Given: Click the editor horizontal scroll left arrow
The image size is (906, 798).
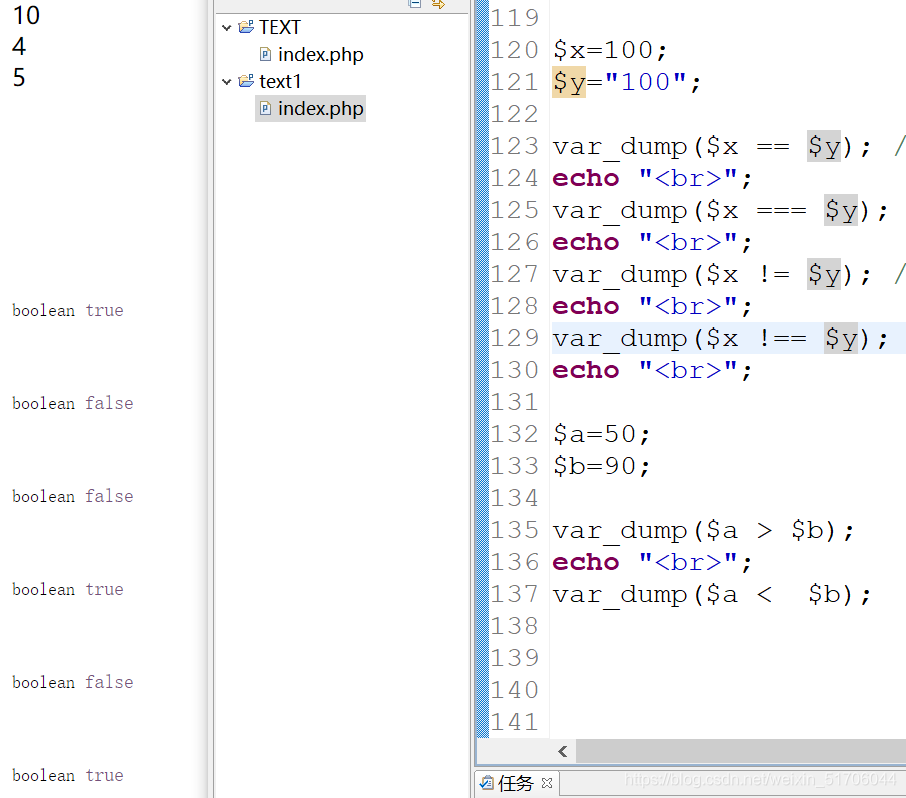Looking at the screenshot, I should pos(563,751).
